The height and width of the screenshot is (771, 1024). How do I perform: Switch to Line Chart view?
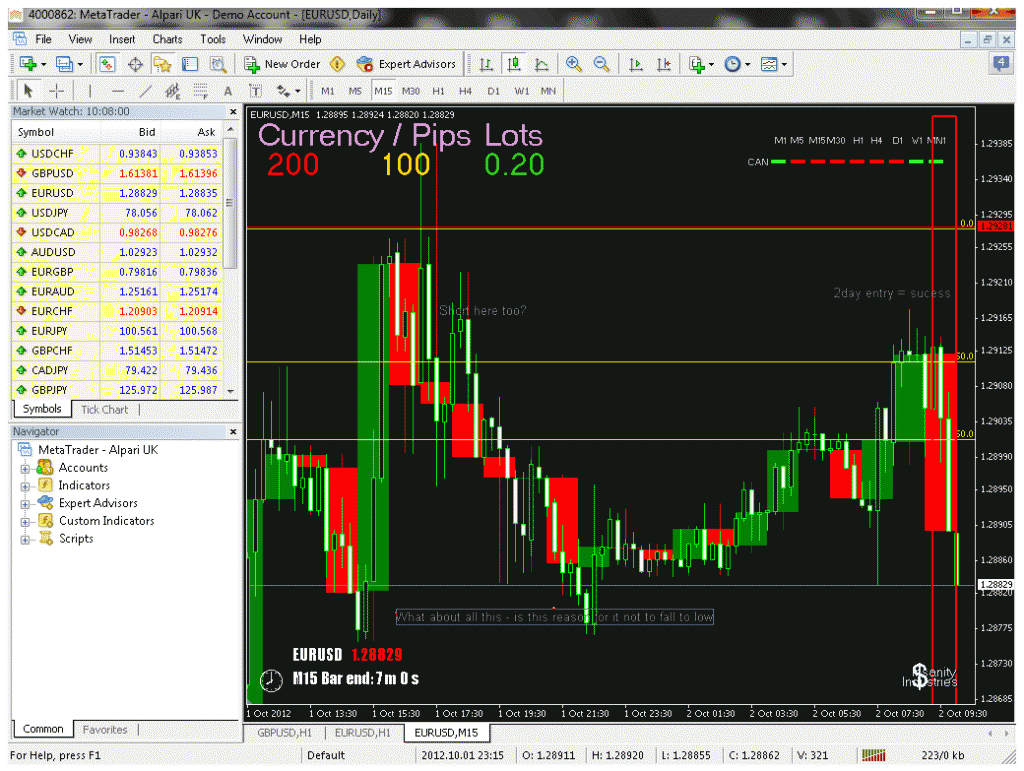pyautogui.click(x=541, y=64)
